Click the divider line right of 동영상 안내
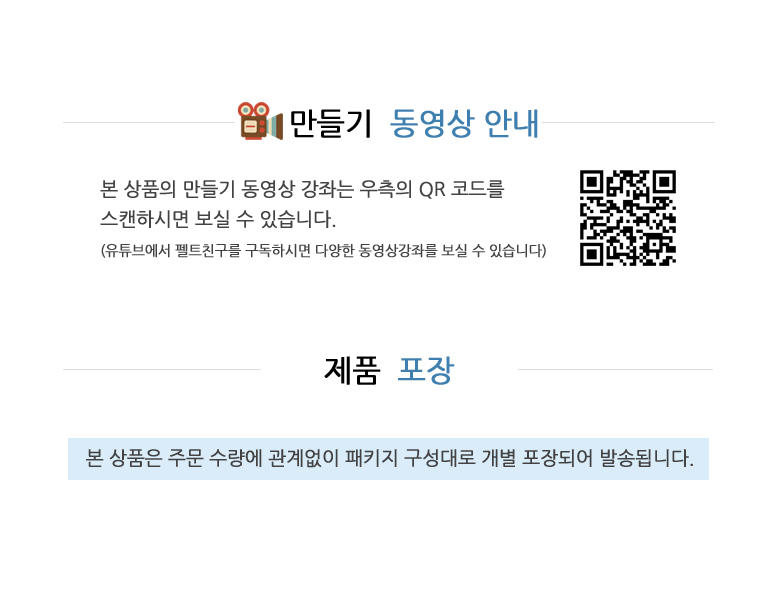This screenshot has width=780, height=606. 628,122
